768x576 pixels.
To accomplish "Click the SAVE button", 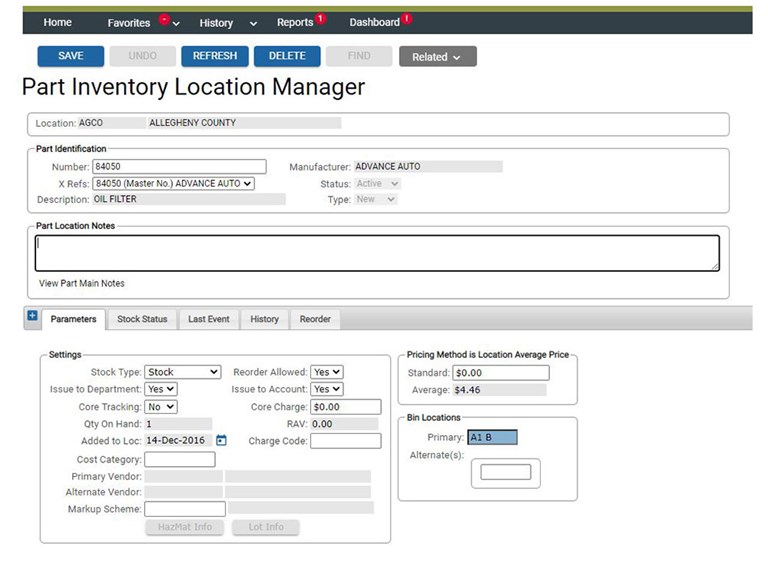I will pyautogui.click(x=71, y=56).
